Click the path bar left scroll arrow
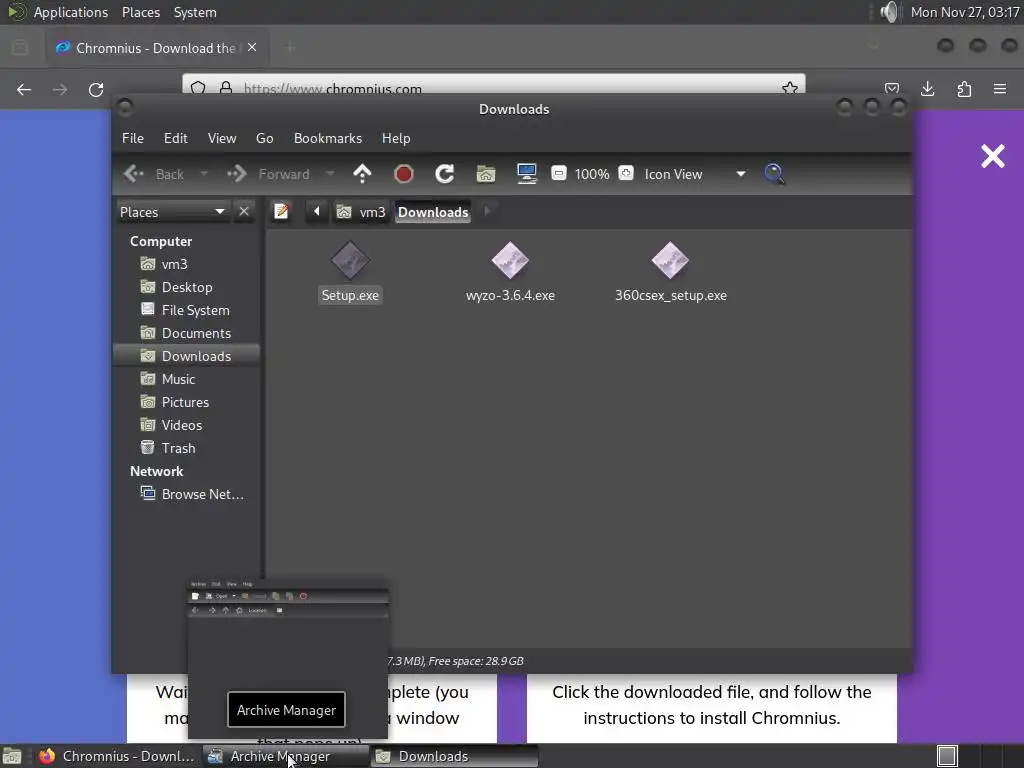This screenshot has height=768, width=1024. click(317, 212)
